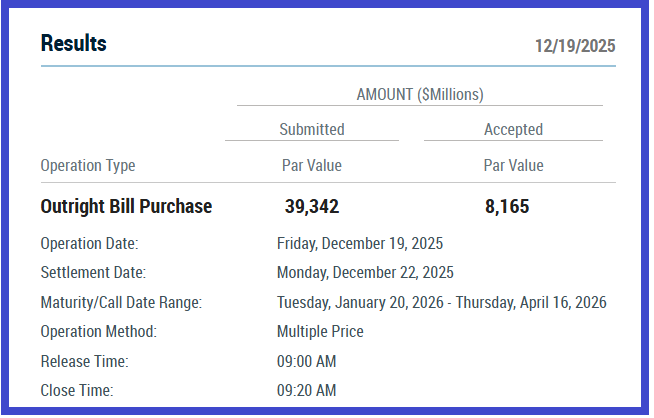Select the 09:20 AM close time
This screenshot has height=418, width=654.
[x=306, y=390]
